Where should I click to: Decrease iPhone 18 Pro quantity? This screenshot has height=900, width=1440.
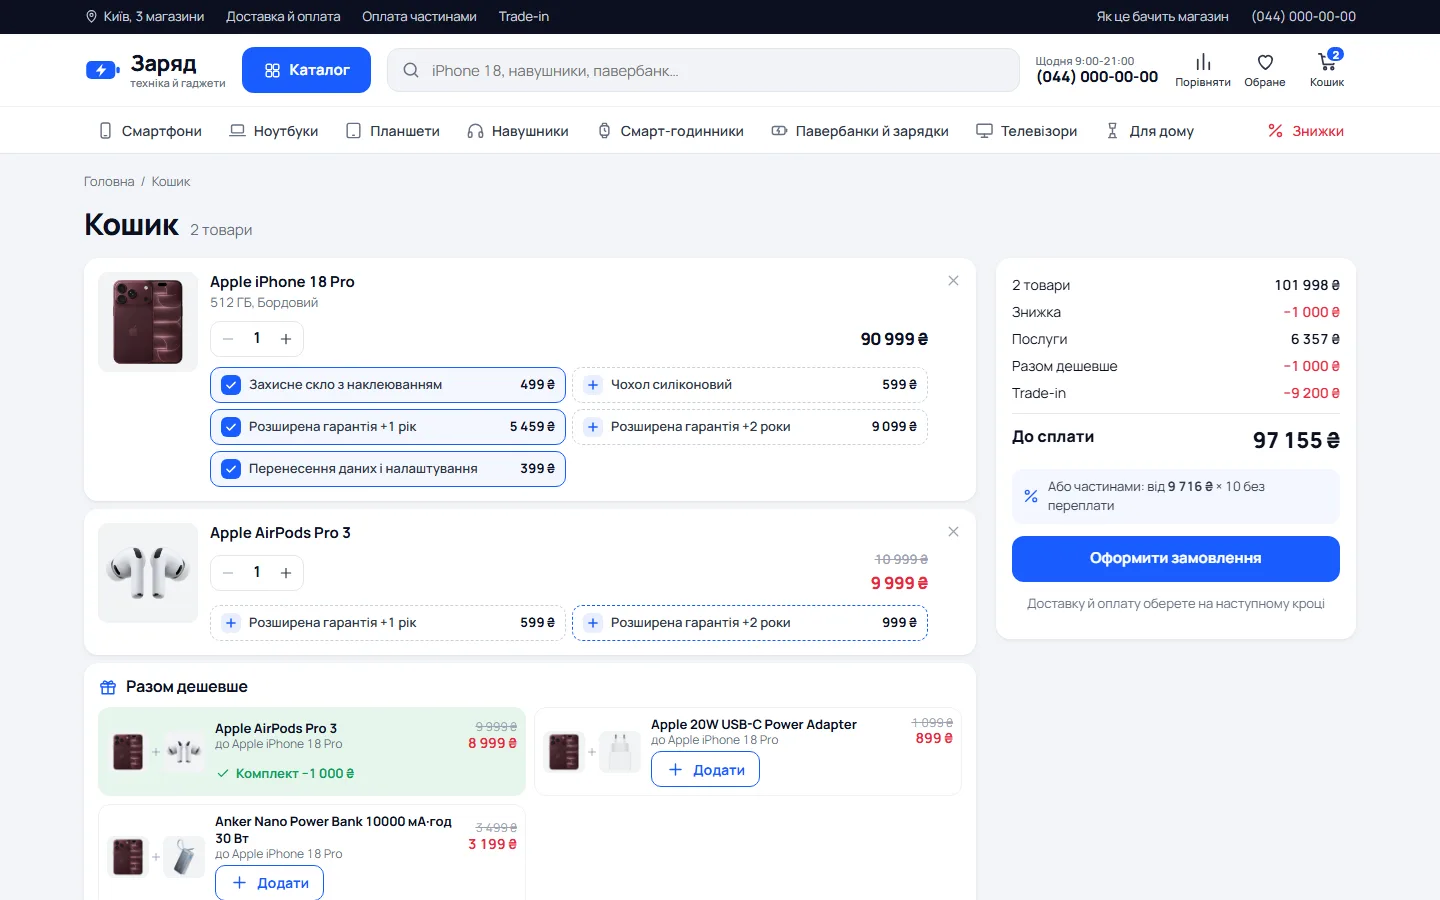point(228,339)
